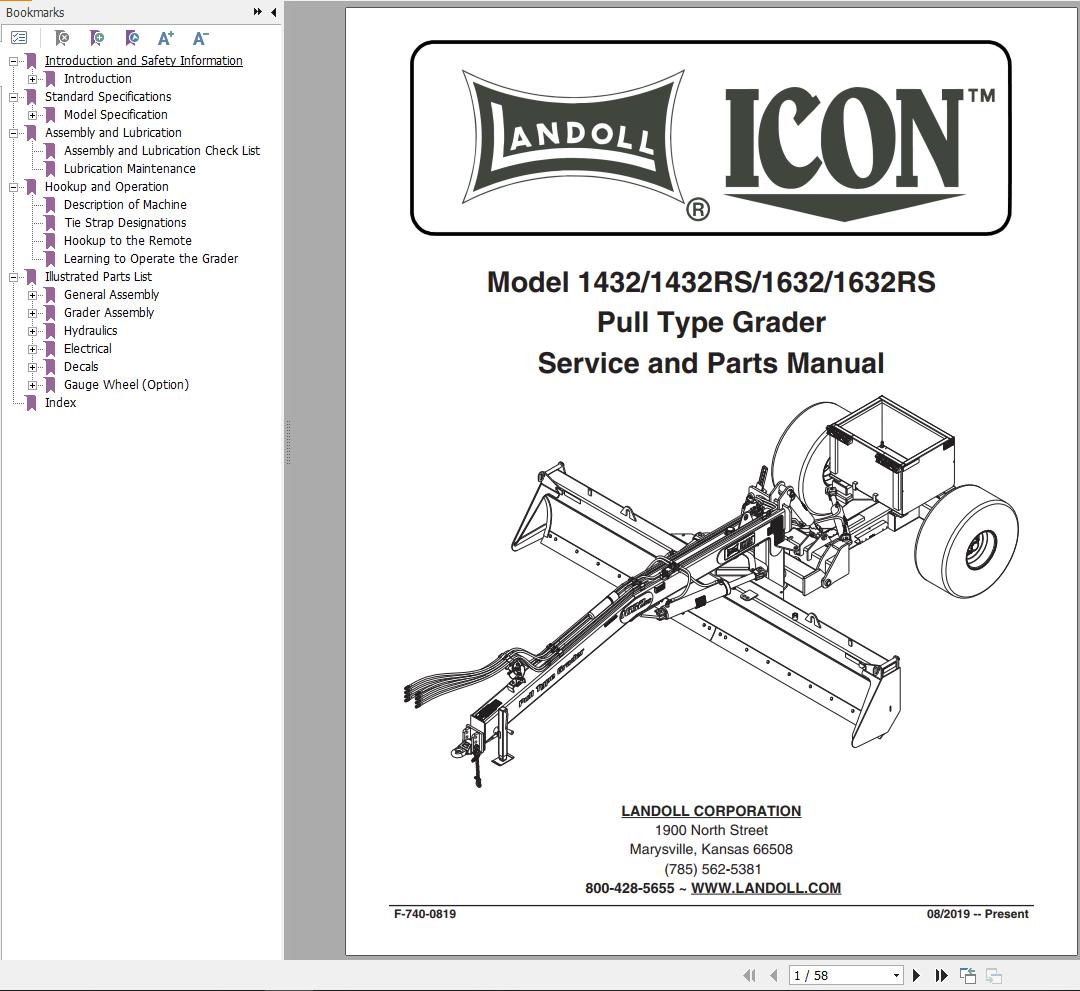Click the double-chevron expand panel control
Image resolution: width=1080 pixels, height=991 pixels.
point(258,12)
